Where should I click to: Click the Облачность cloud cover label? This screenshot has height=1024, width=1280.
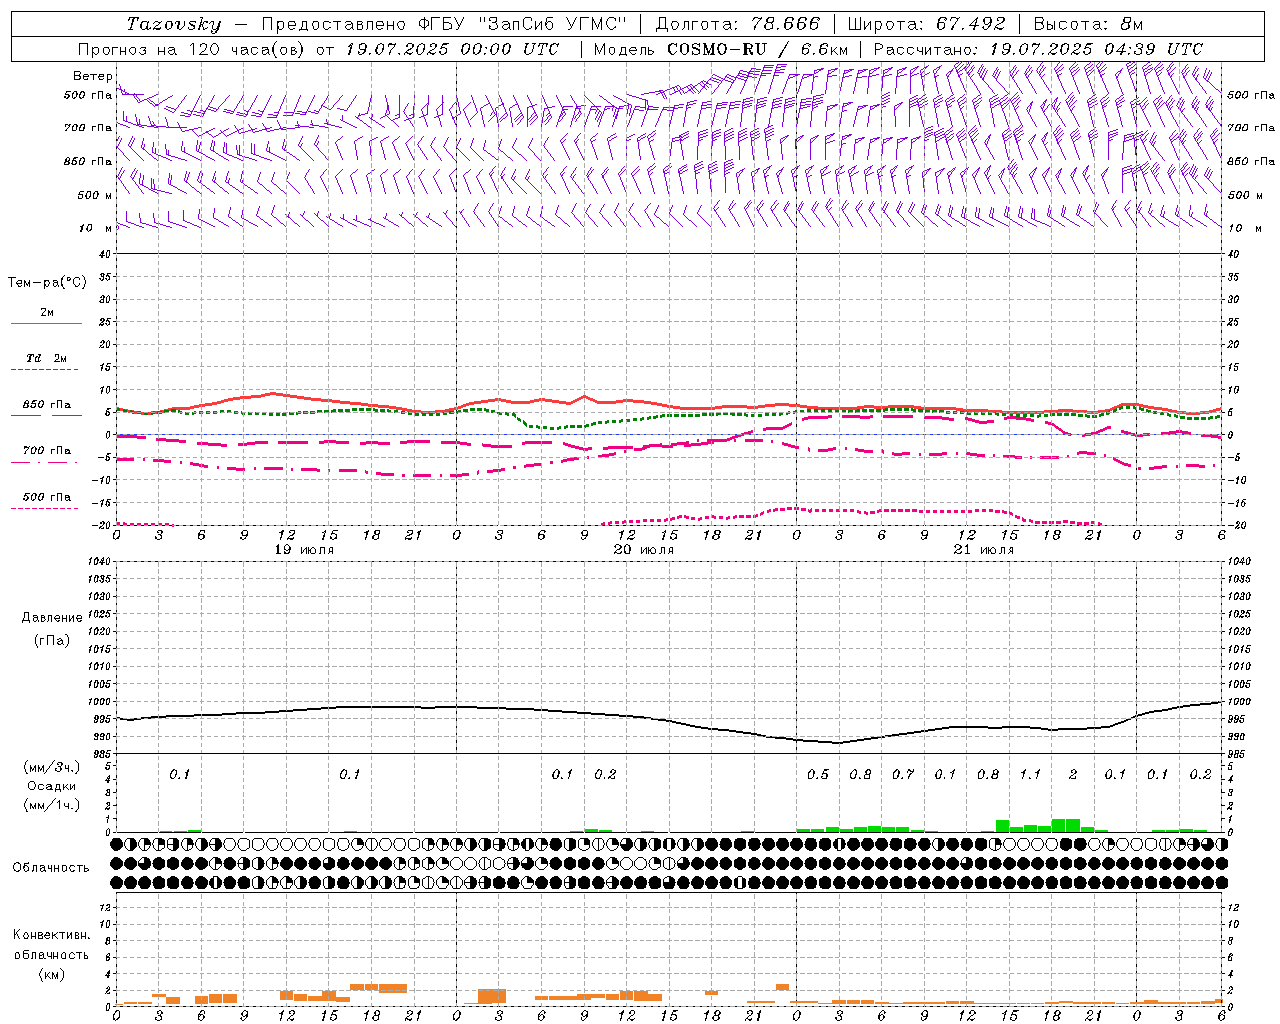click(51, 867)
